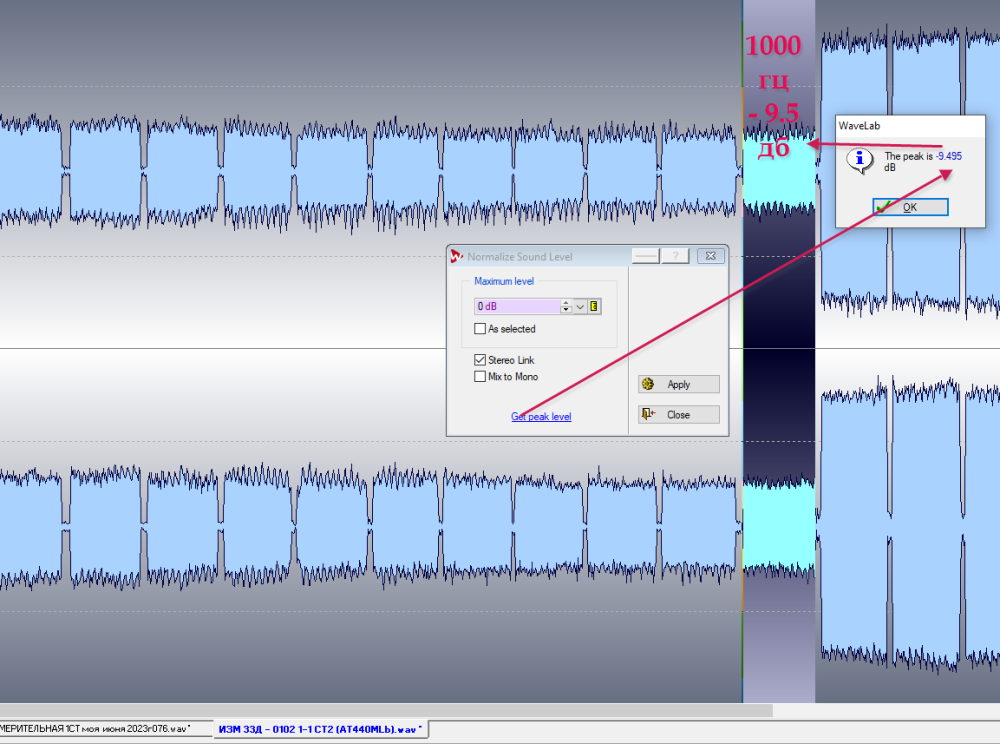
Task: Click the yellow presets icon beside 0 dB
Action: point(594,306)
